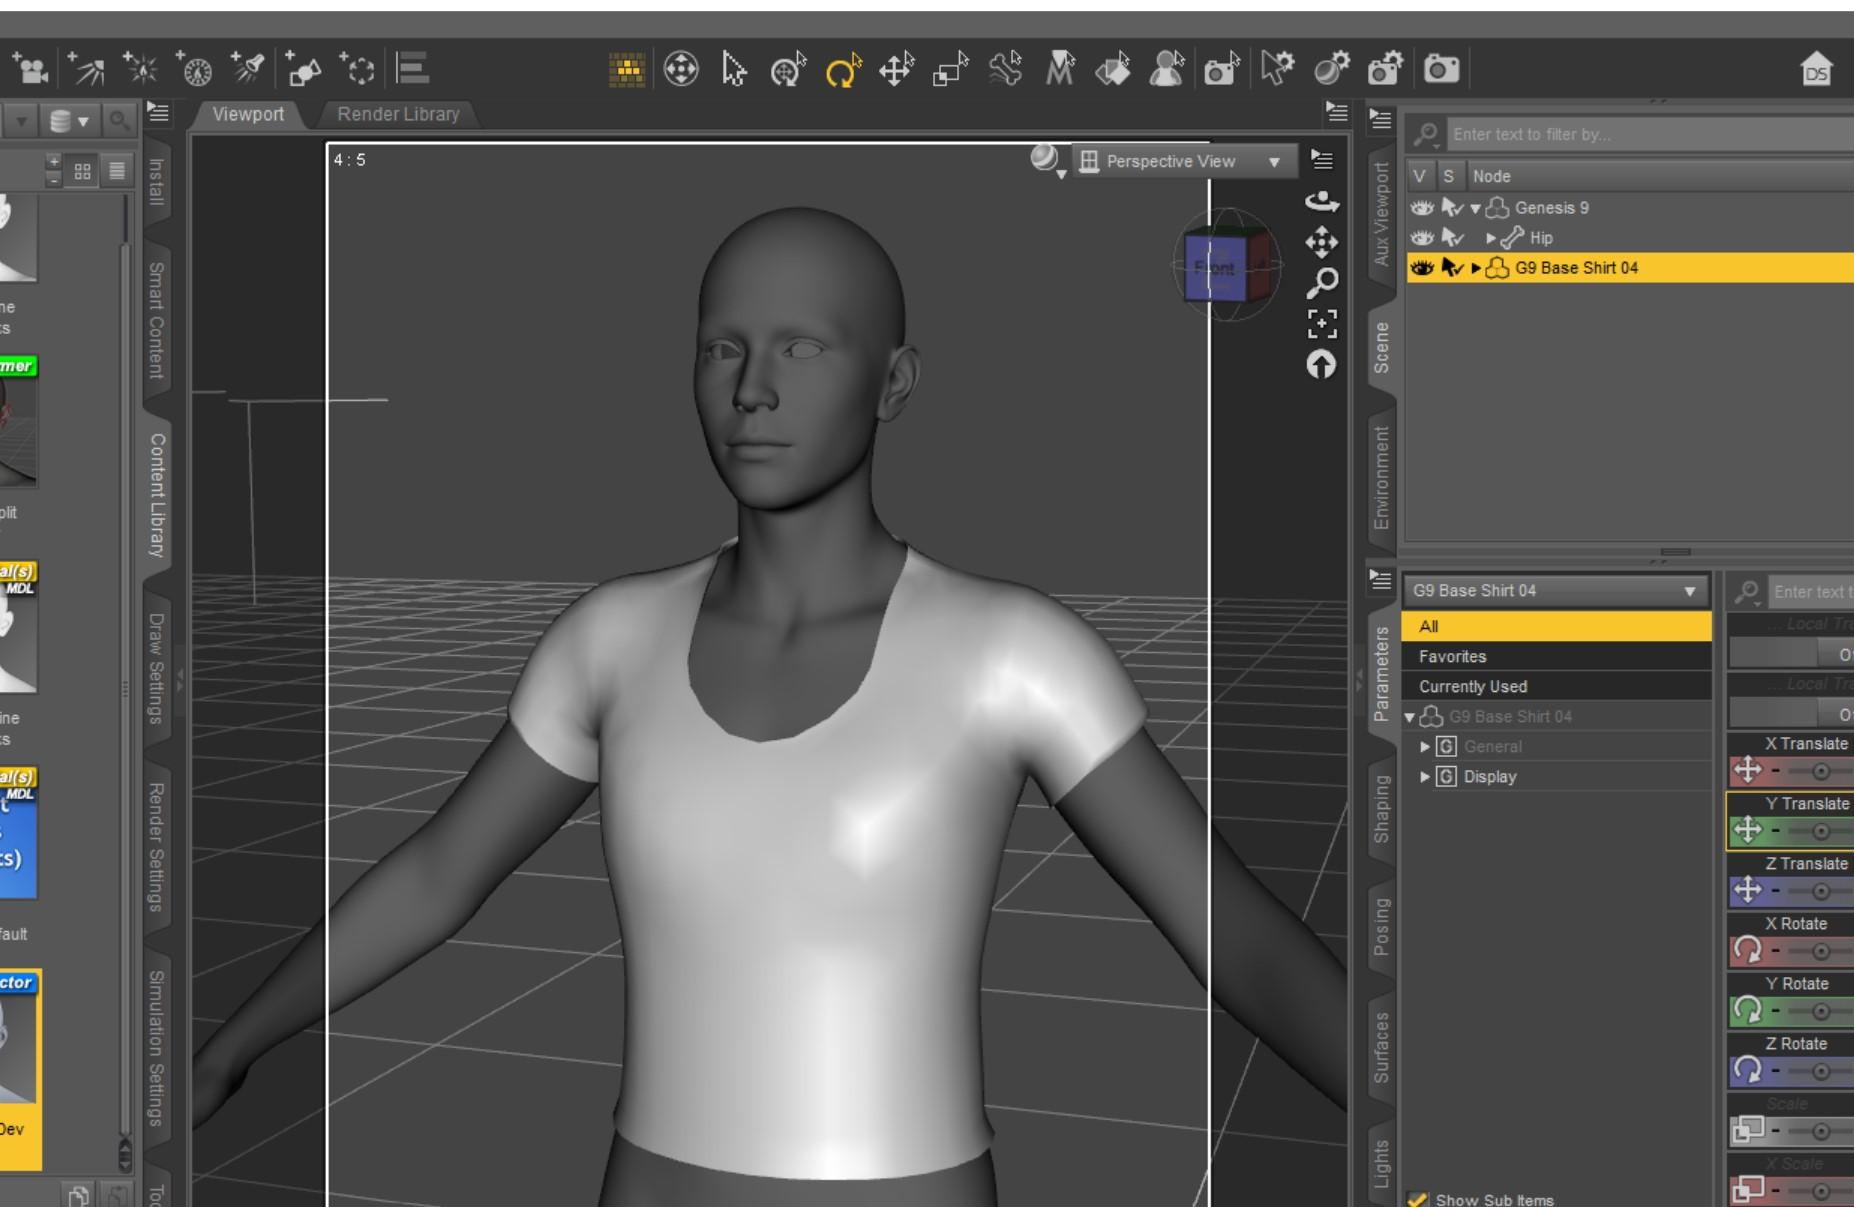Hide the G9 Base Shirt 04 node

click(x=1421, y=268)
